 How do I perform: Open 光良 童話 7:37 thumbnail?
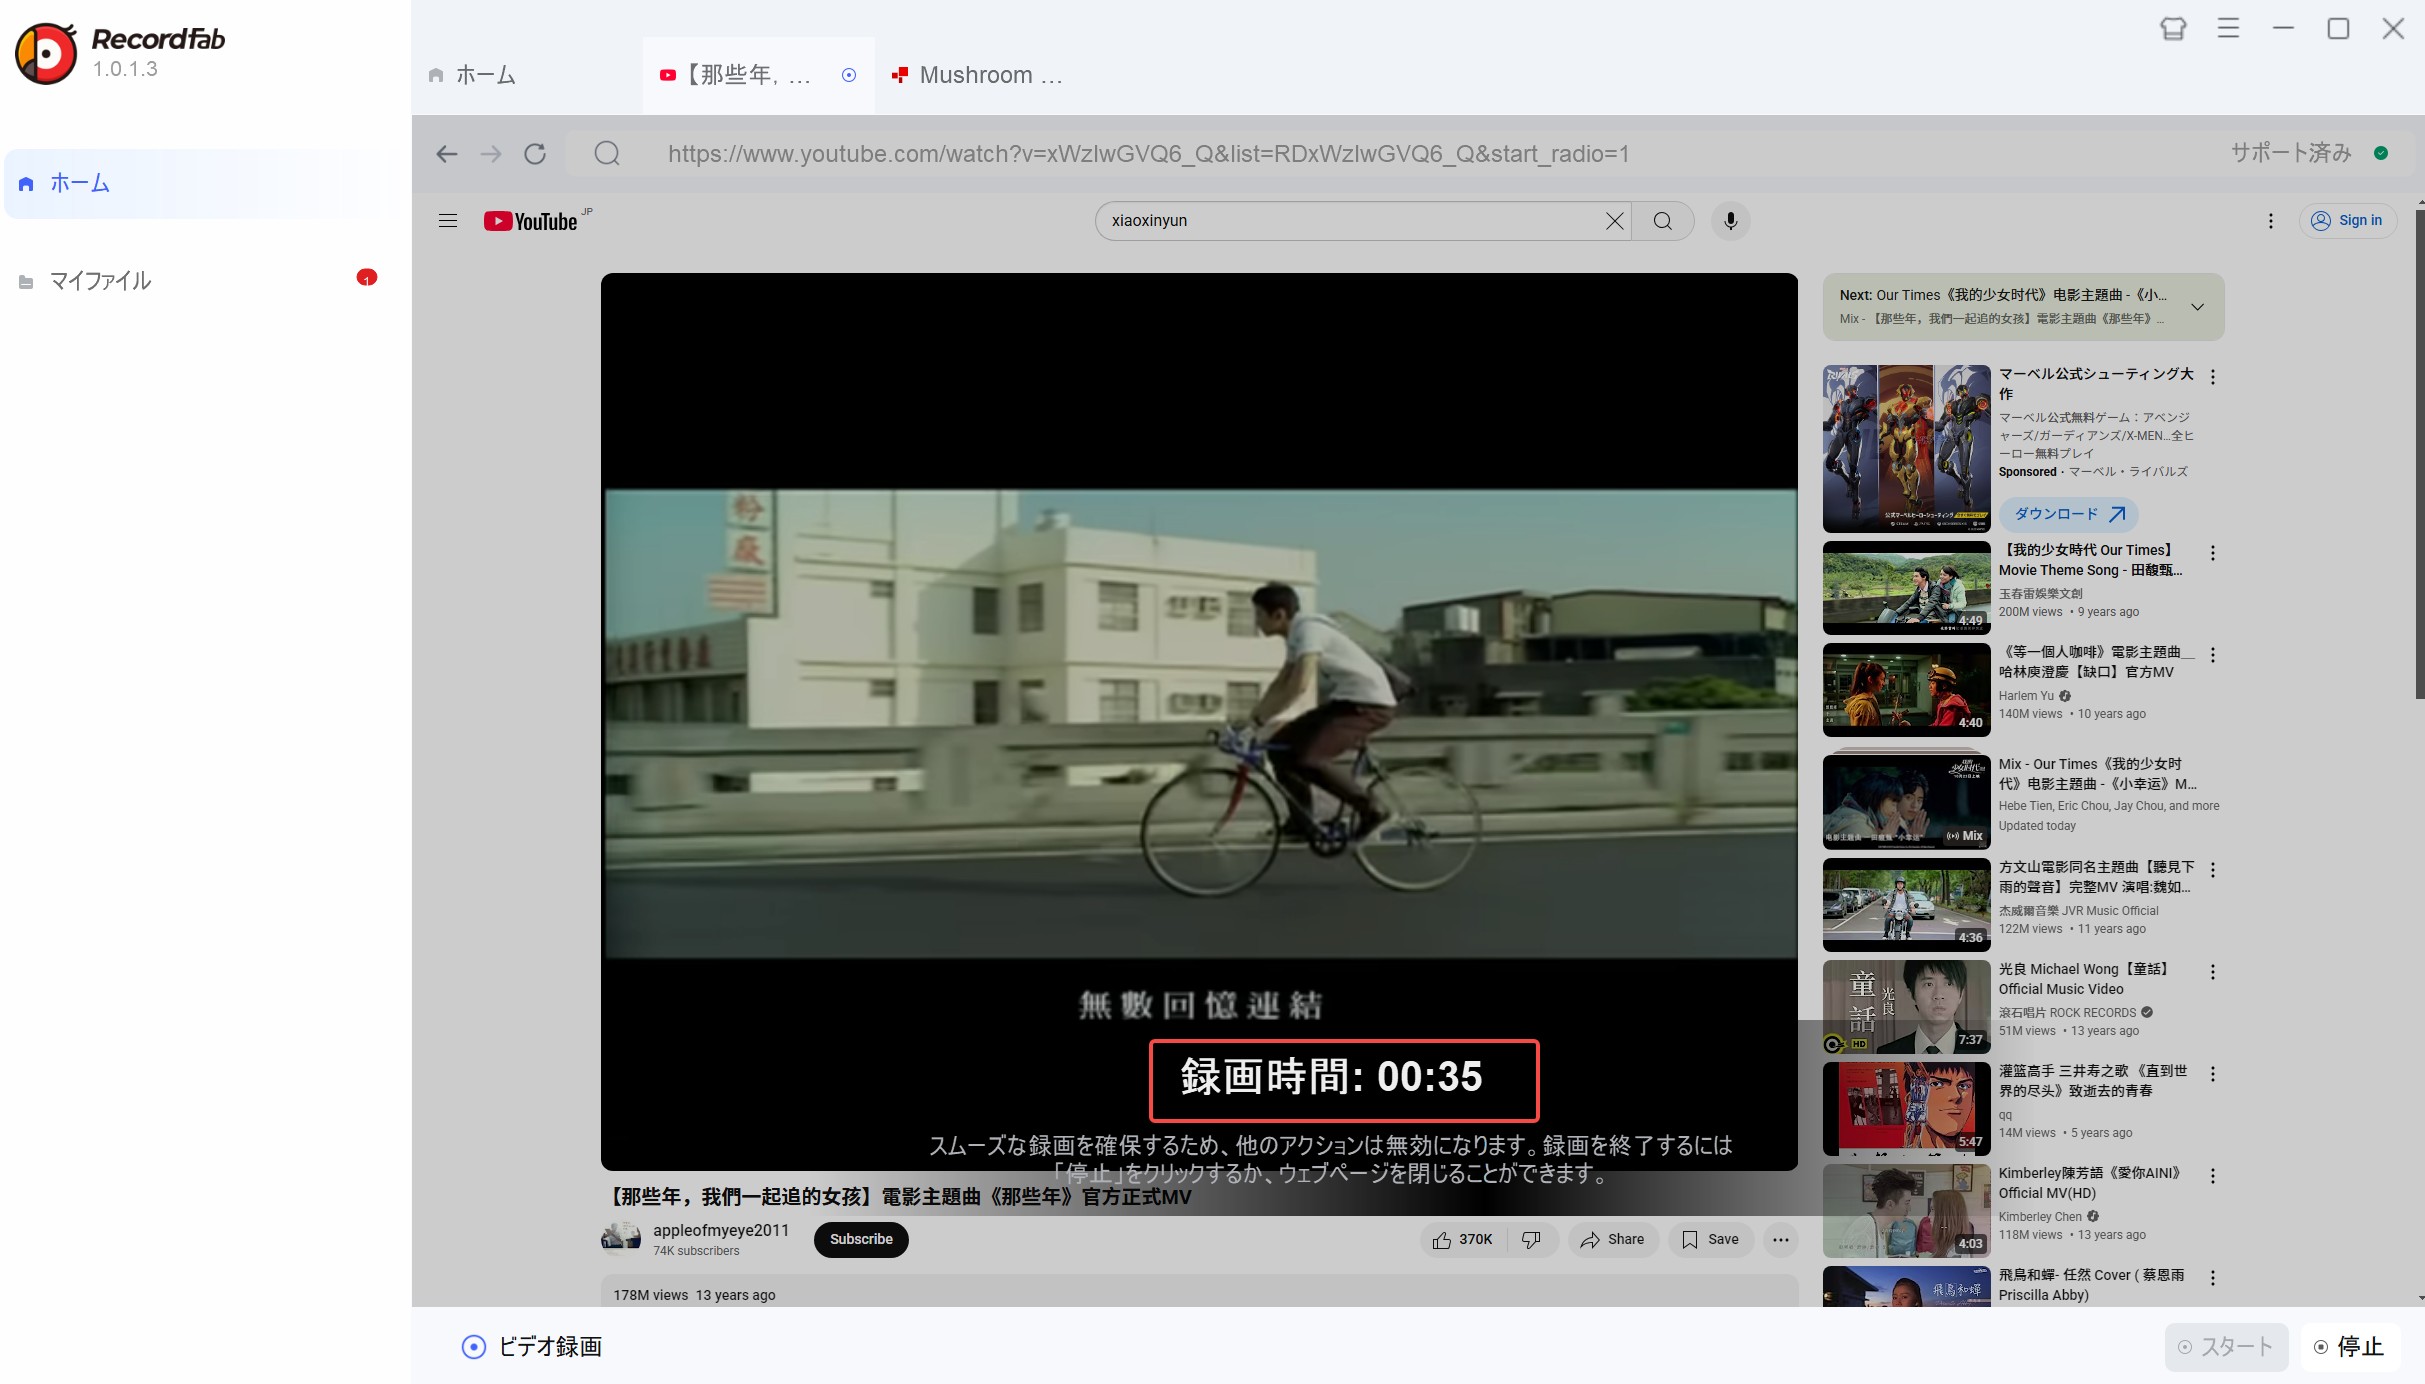(x=1907, y=1007)
